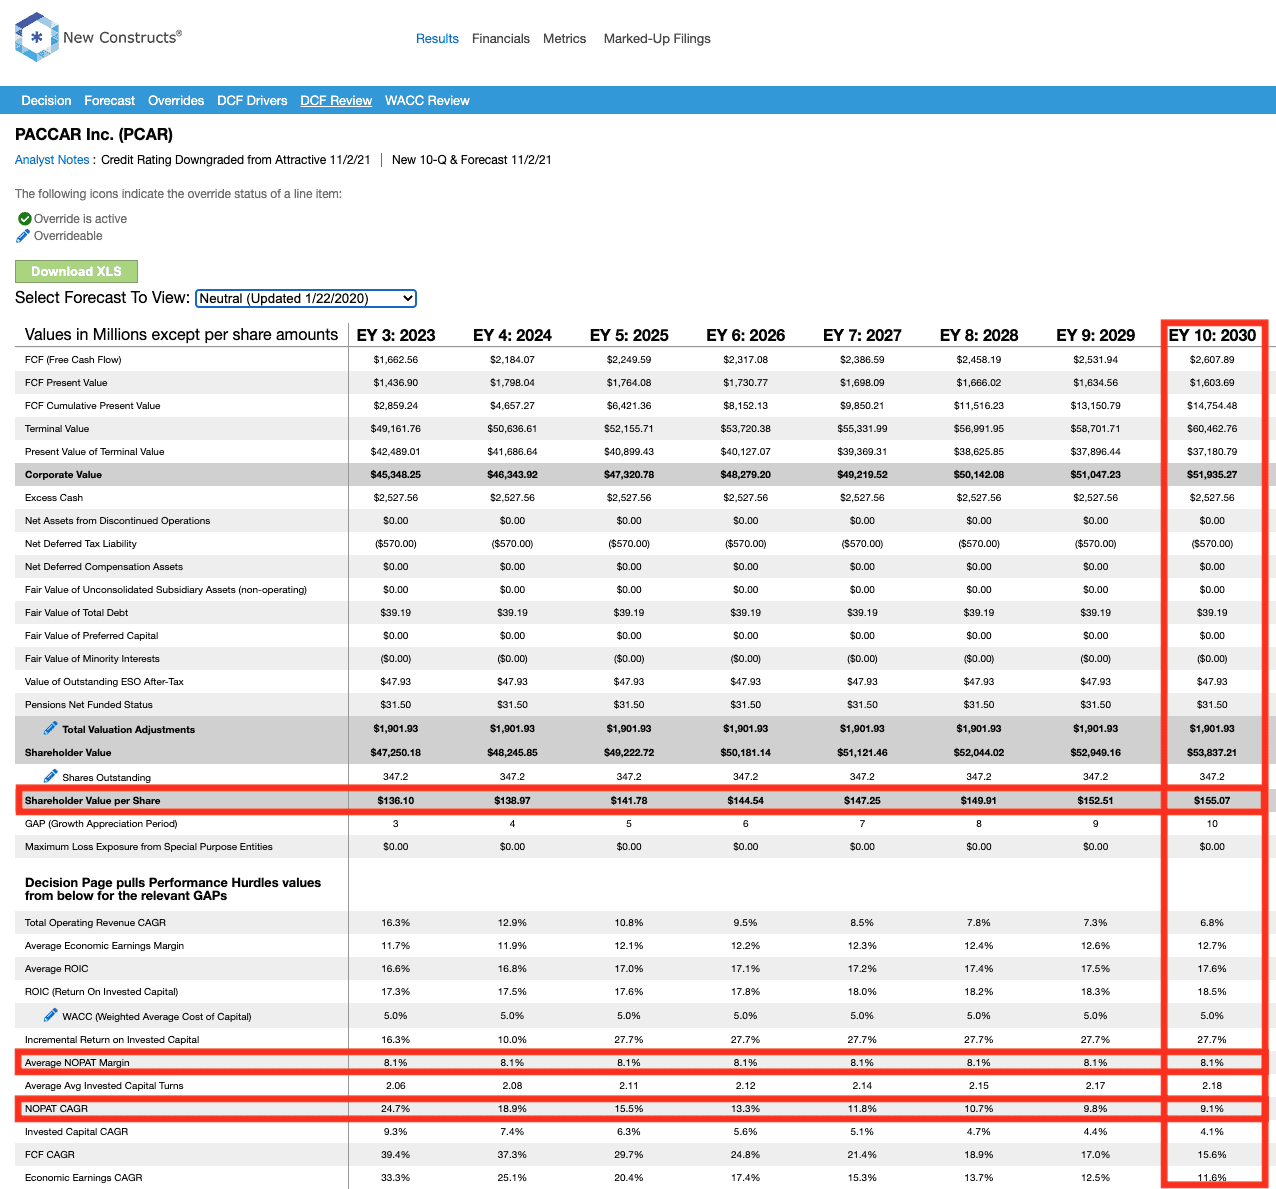Click the 'EY 7: 2027' column header
The height and width of the screenshot is (1189, 1276).
click(x=862, y=335)
